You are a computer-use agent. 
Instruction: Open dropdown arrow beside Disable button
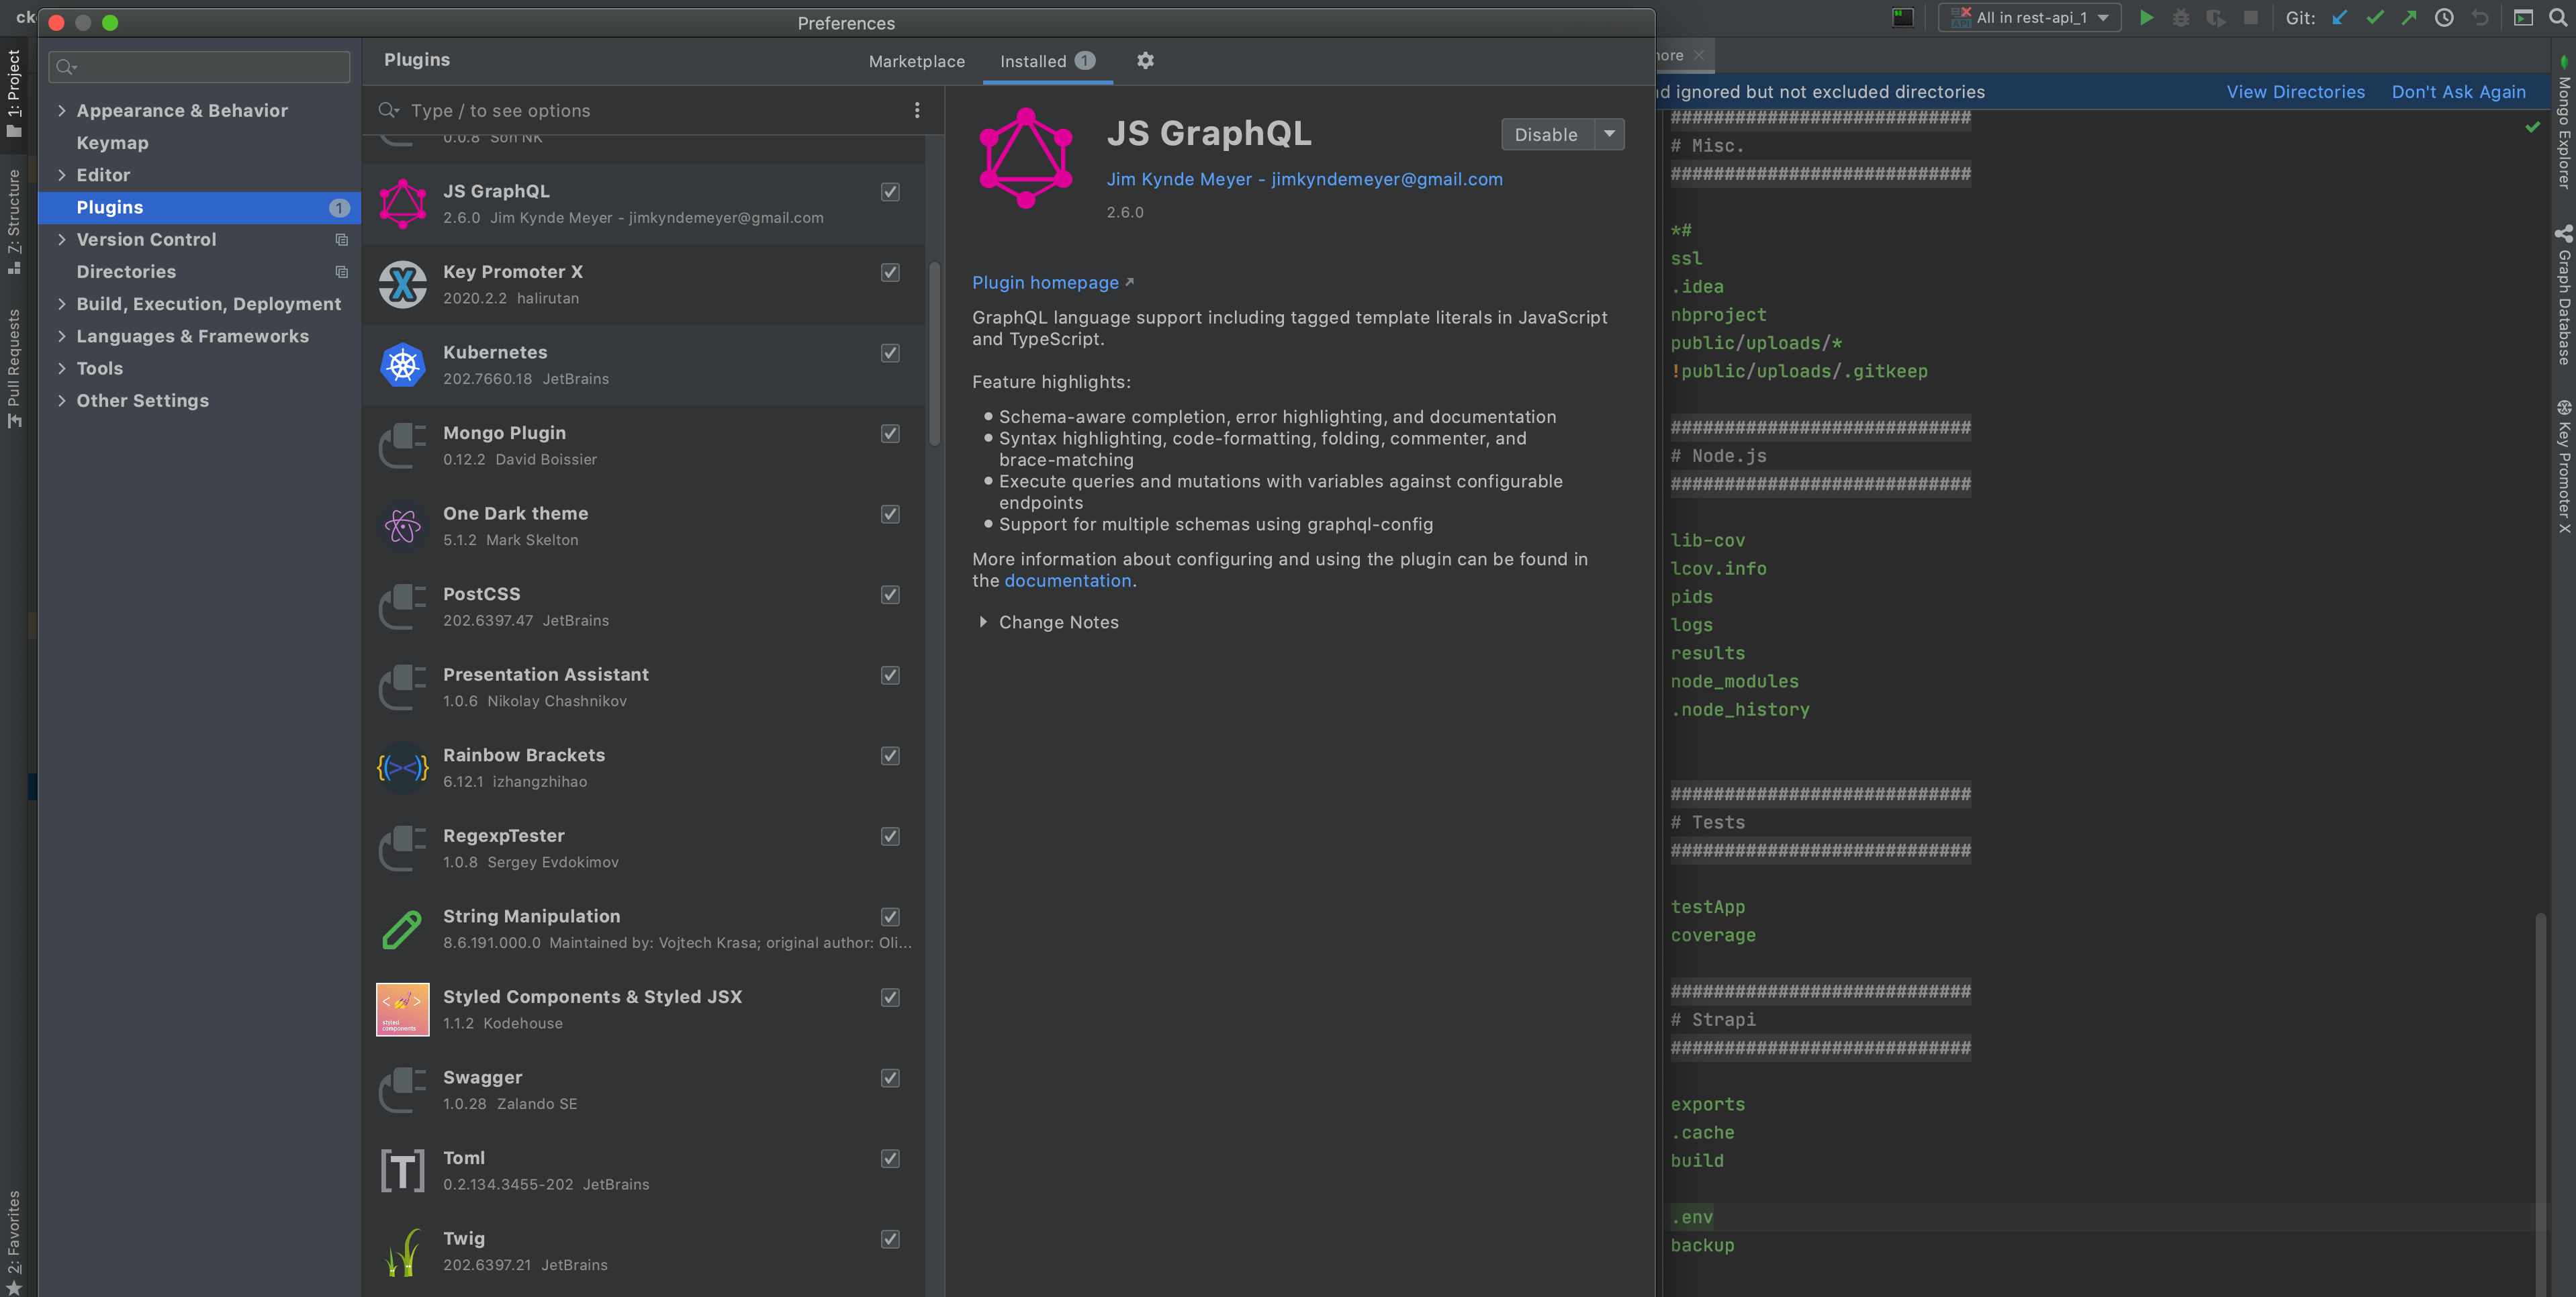click(x=1609, y=134)
